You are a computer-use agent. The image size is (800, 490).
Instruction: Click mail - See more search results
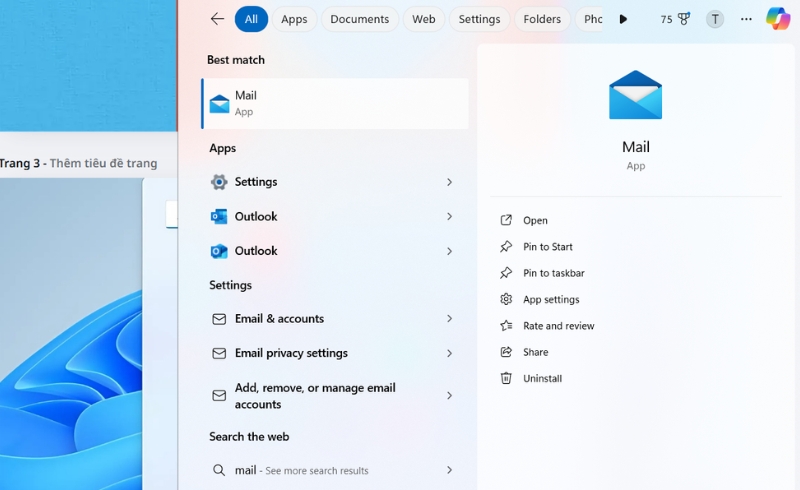[x=335, y=470]
